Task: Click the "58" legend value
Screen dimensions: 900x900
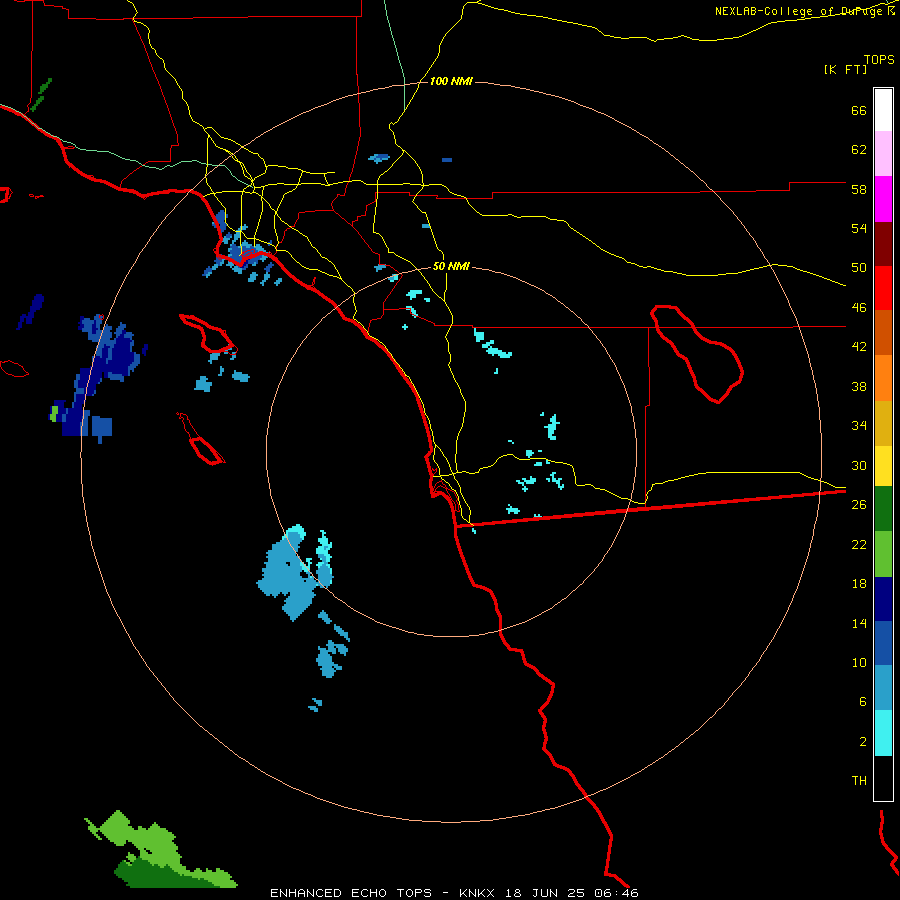Action: tap(859, 189)
